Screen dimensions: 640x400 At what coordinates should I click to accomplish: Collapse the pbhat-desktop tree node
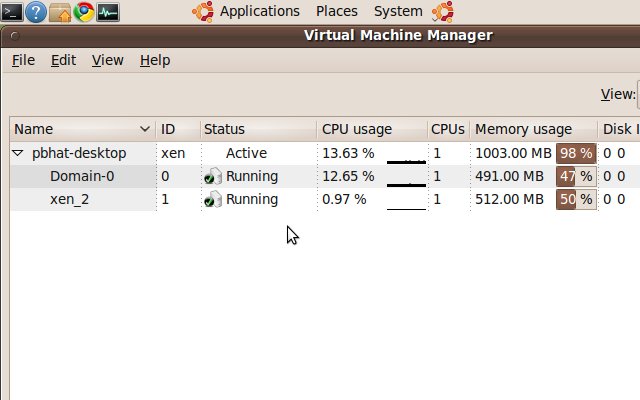[18, 153]
